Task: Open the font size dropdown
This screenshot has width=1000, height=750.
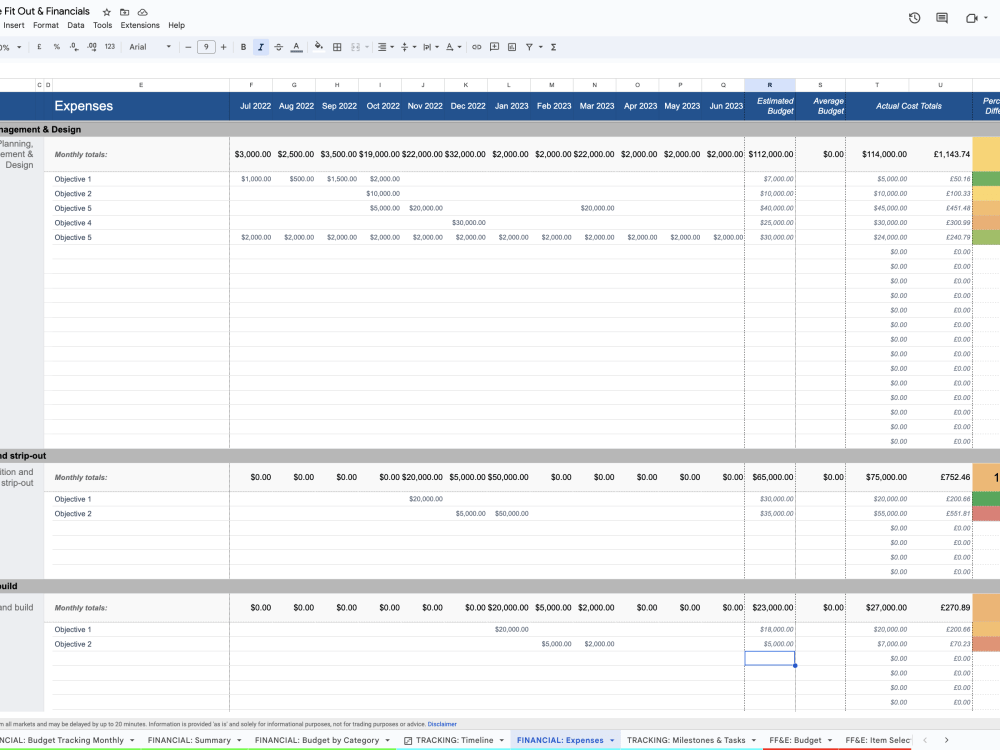Action: point(206,47)
